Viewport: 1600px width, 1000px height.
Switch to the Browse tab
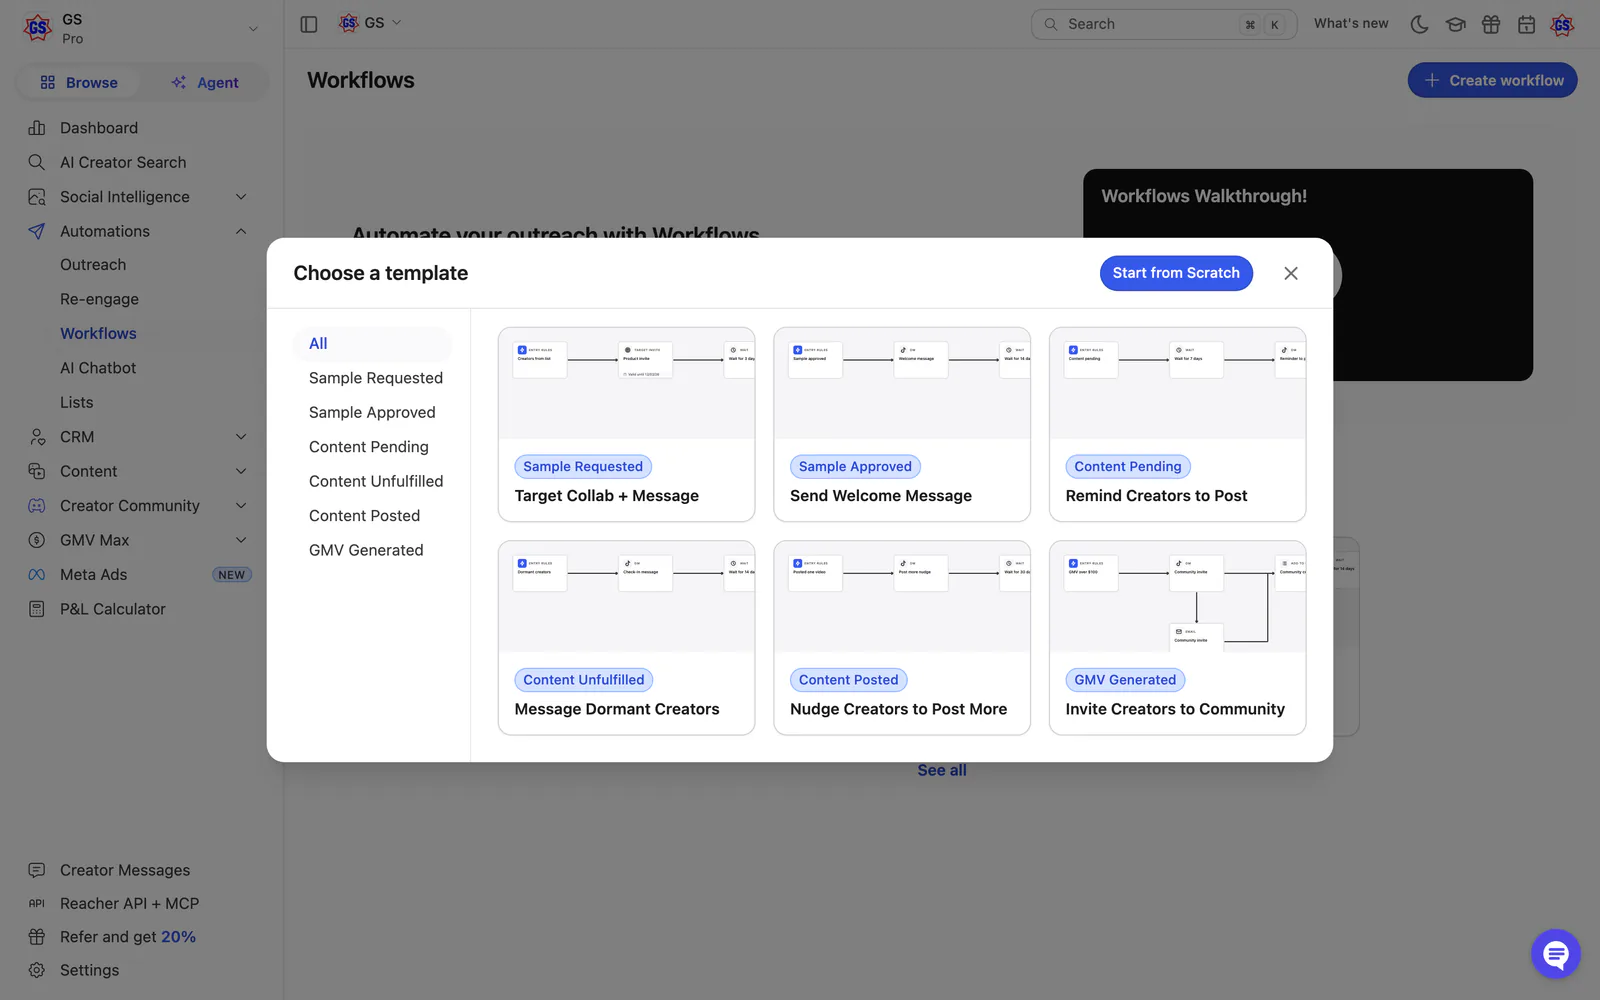coord(79,83)
